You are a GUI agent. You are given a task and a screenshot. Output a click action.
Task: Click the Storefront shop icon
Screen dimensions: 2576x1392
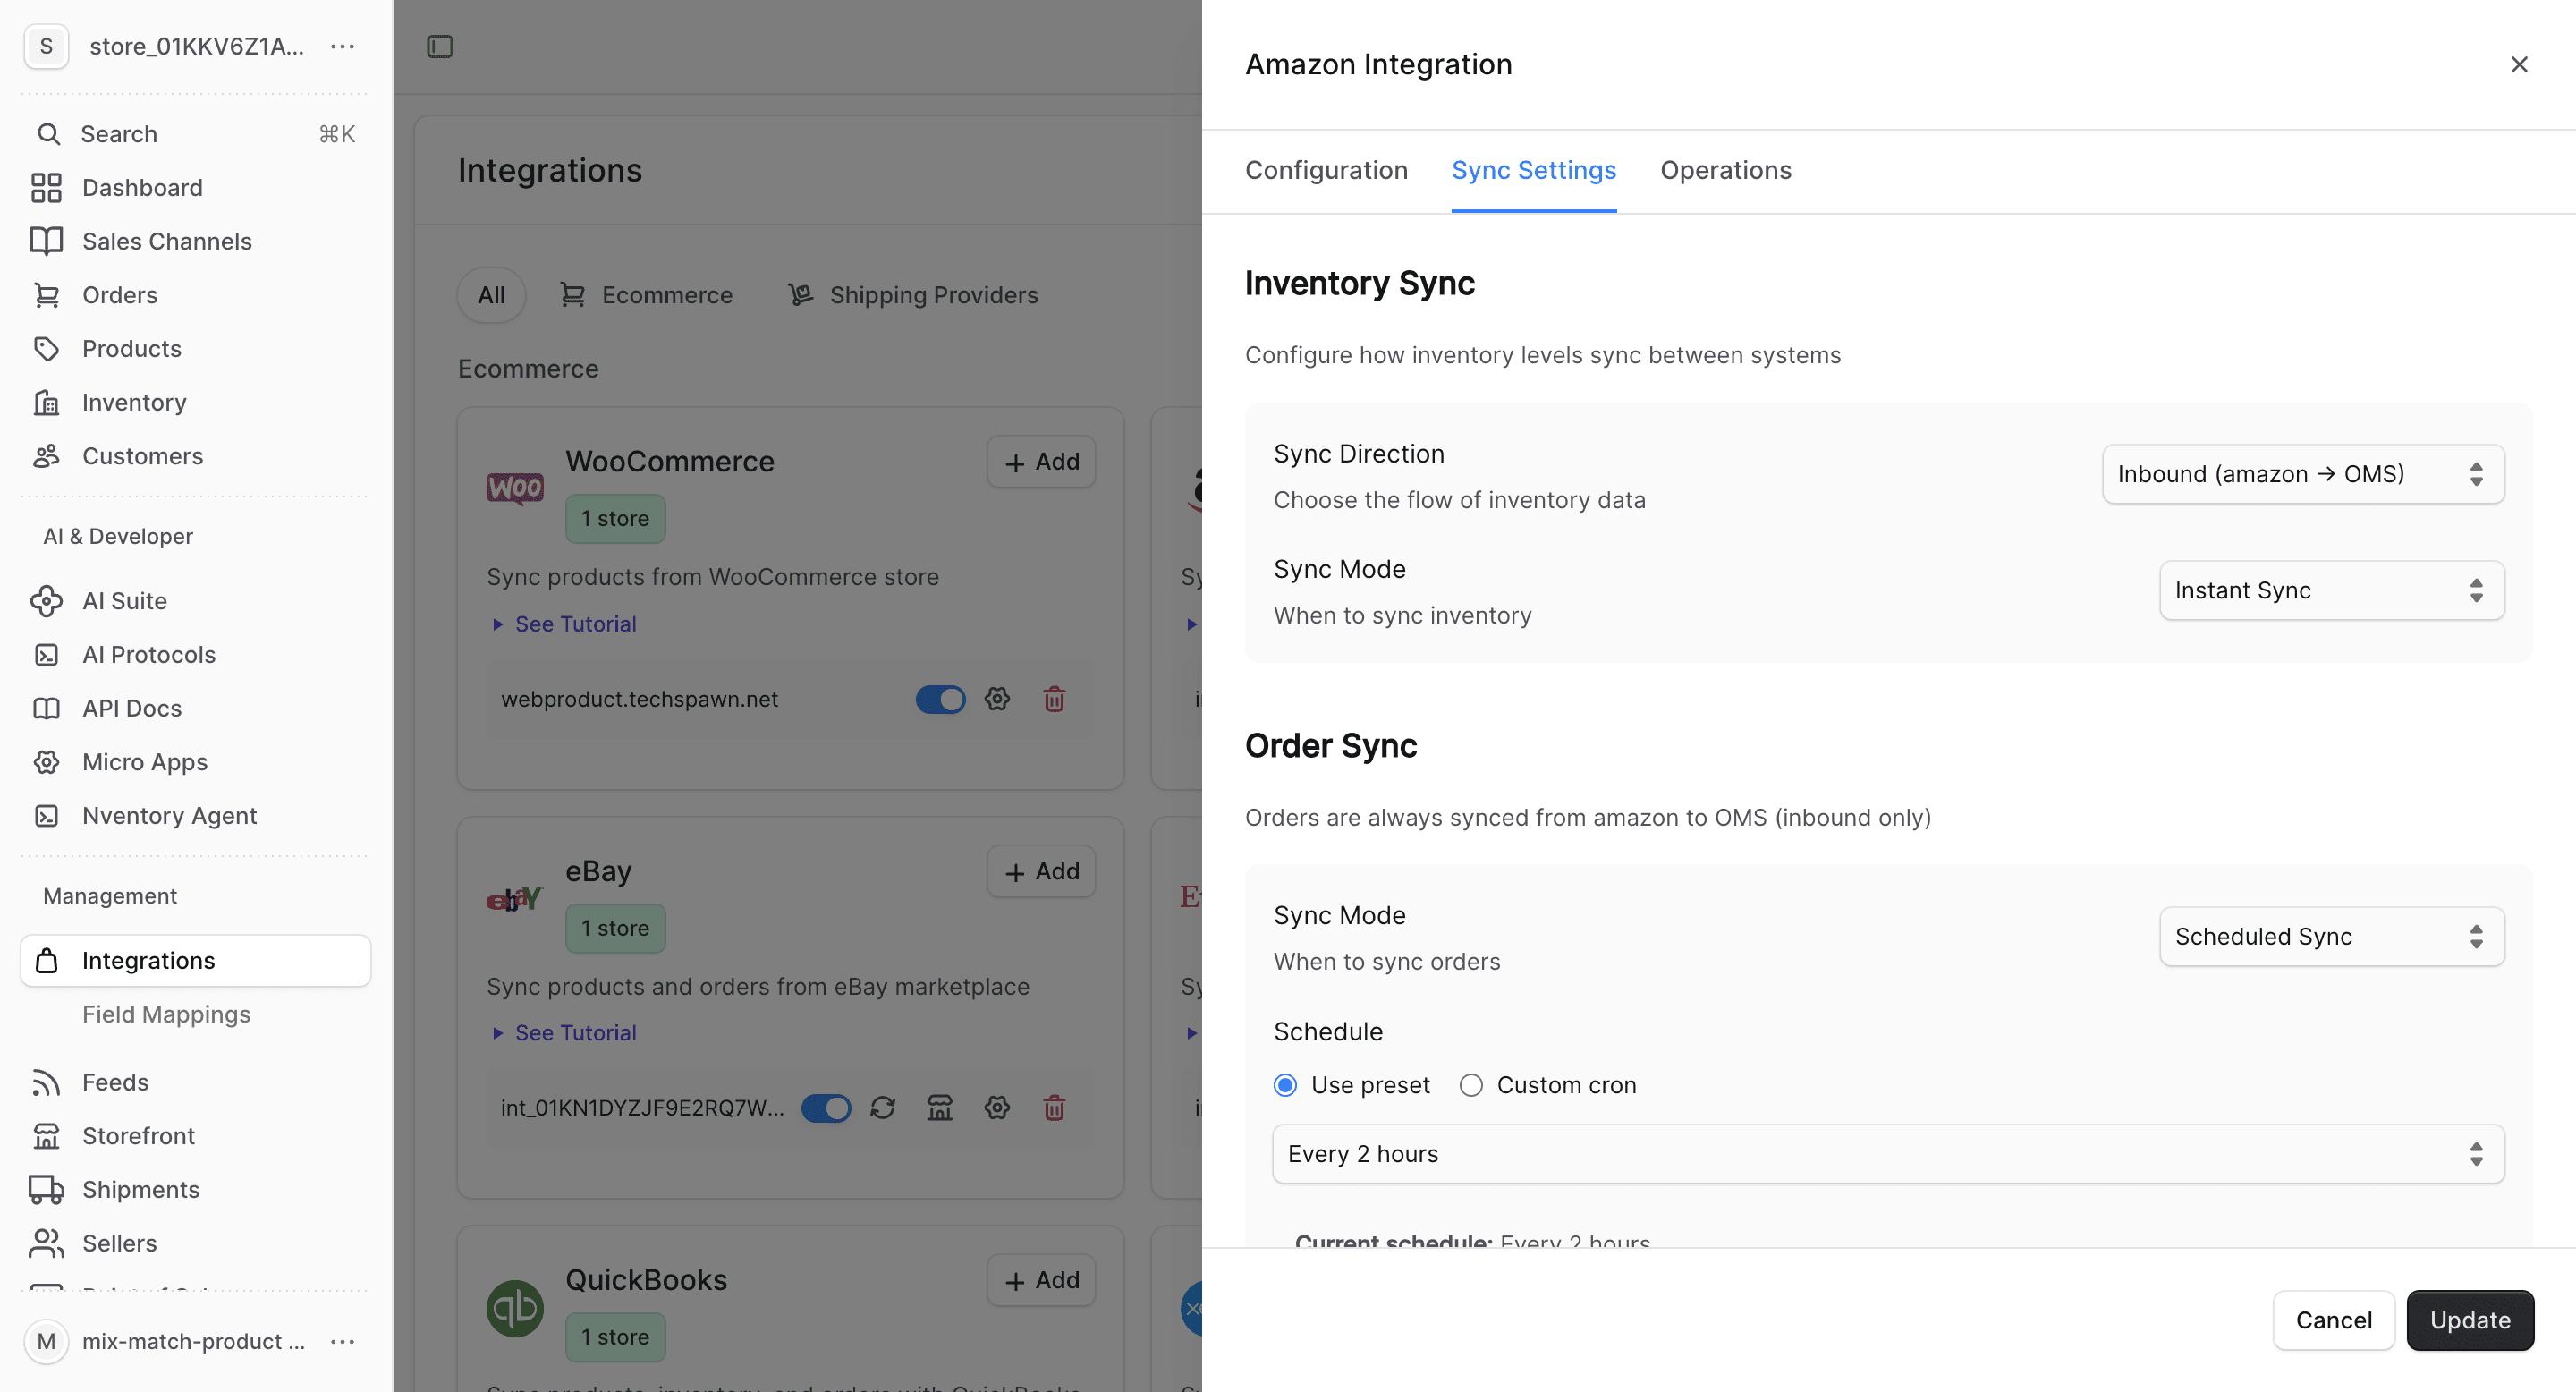click(46, 1136)
